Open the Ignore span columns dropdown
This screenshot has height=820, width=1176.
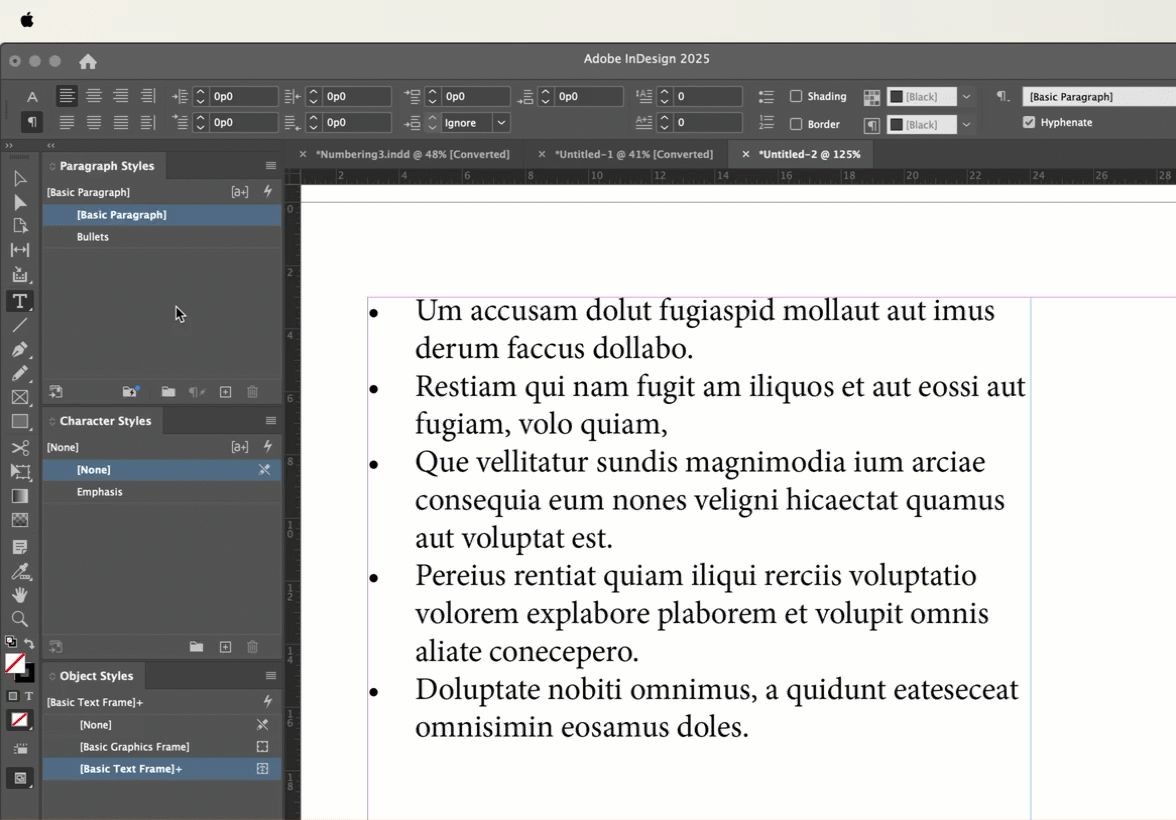tap(502, 122)
